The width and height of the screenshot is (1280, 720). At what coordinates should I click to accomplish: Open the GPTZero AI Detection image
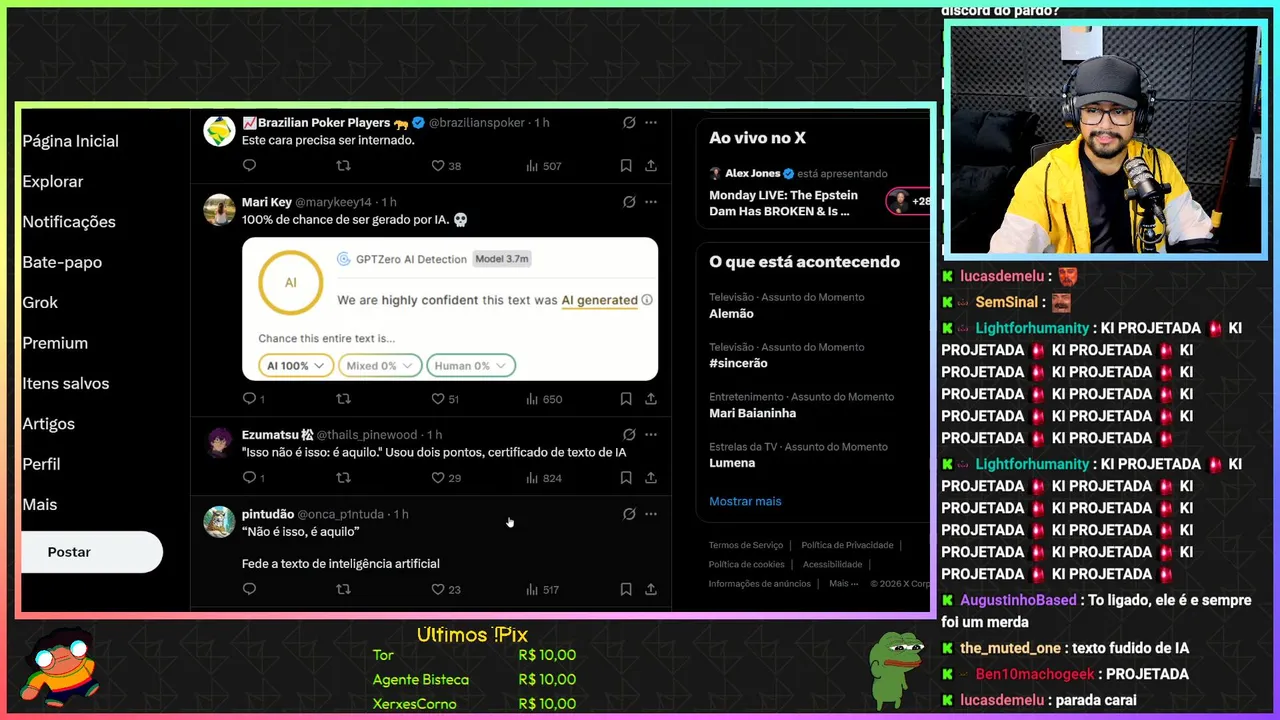coord(450,309)
